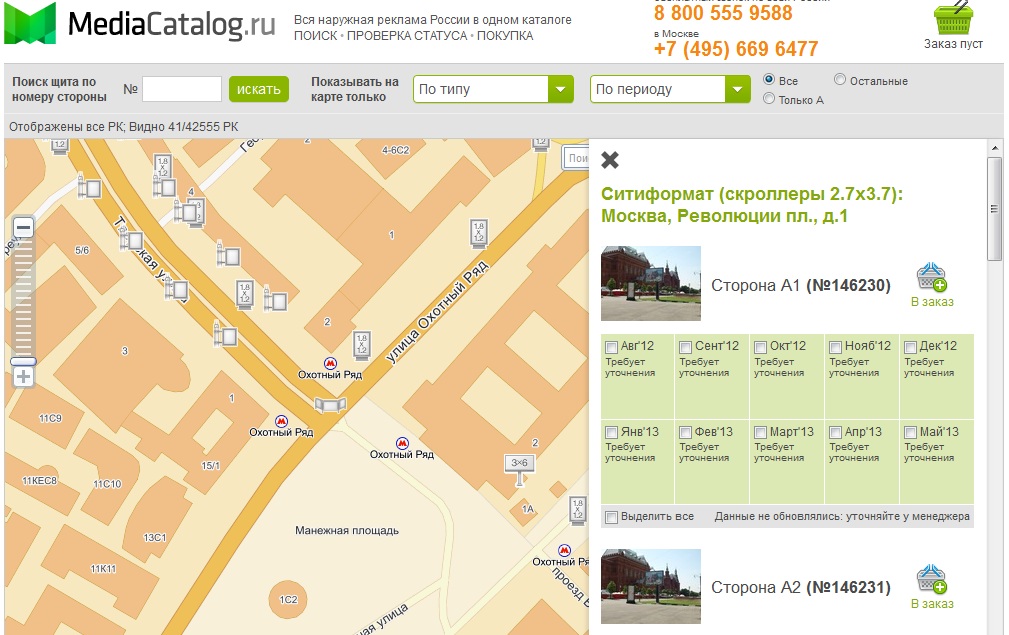Open the shopping basket order icon
1009x635 pixels.
(x=953, y=18)
